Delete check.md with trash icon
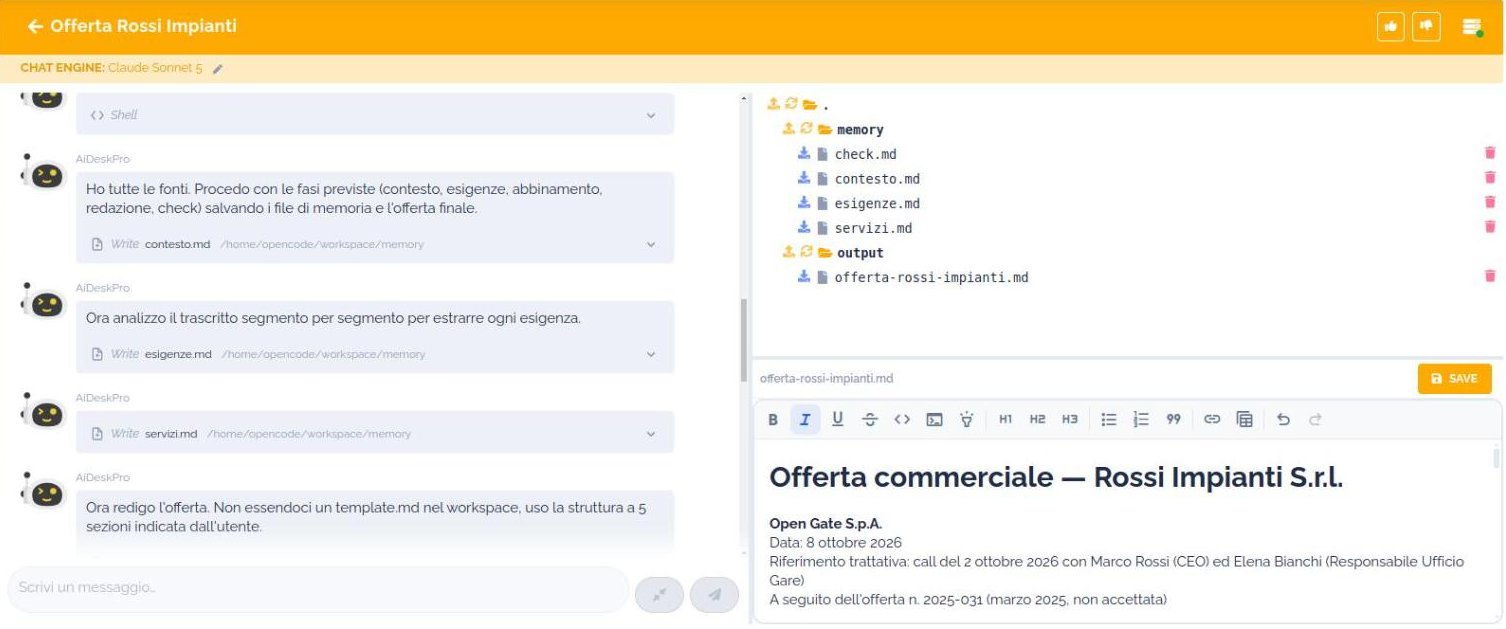 (x=1490, y=153)
